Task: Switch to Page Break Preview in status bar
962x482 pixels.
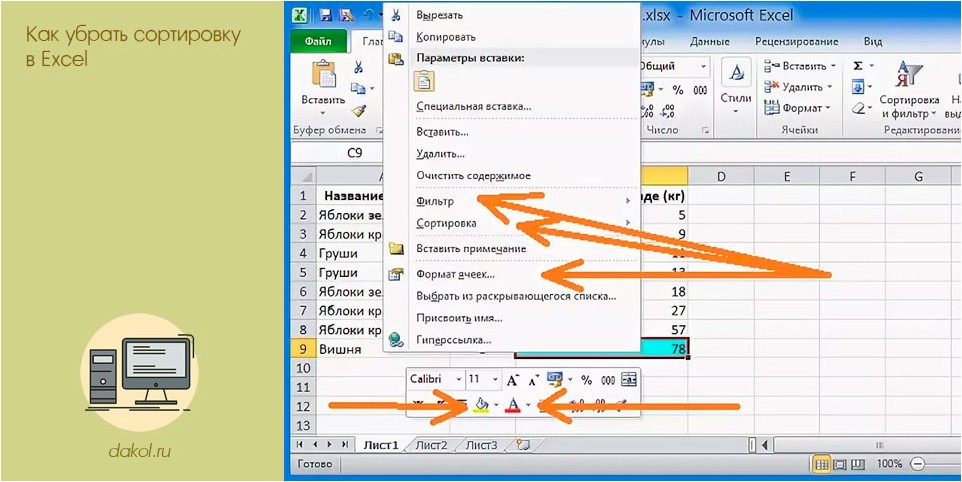Action: click(859, 464)
